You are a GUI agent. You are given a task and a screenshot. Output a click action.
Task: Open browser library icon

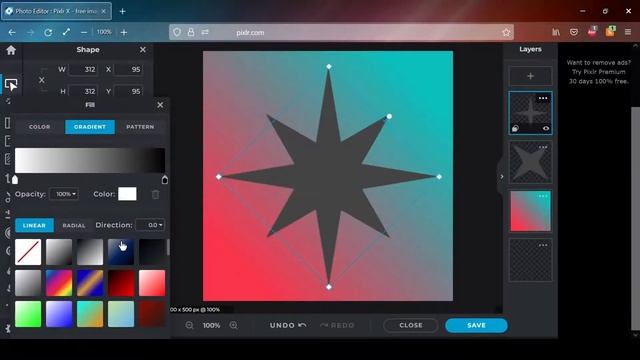pyautogui.click(x=556, y=32)
